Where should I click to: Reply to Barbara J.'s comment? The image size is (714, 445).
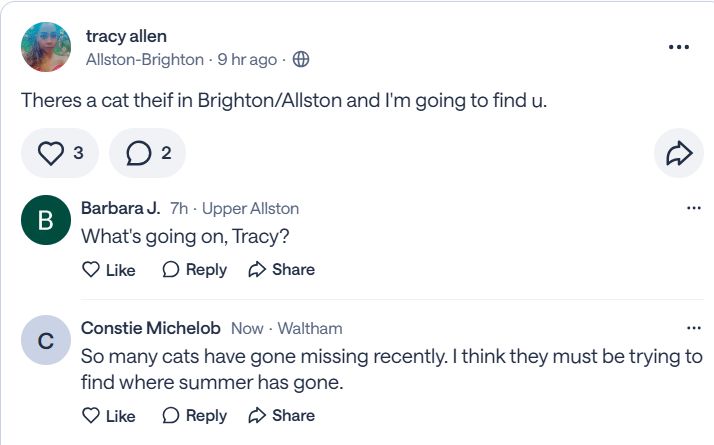pos(194,269)
